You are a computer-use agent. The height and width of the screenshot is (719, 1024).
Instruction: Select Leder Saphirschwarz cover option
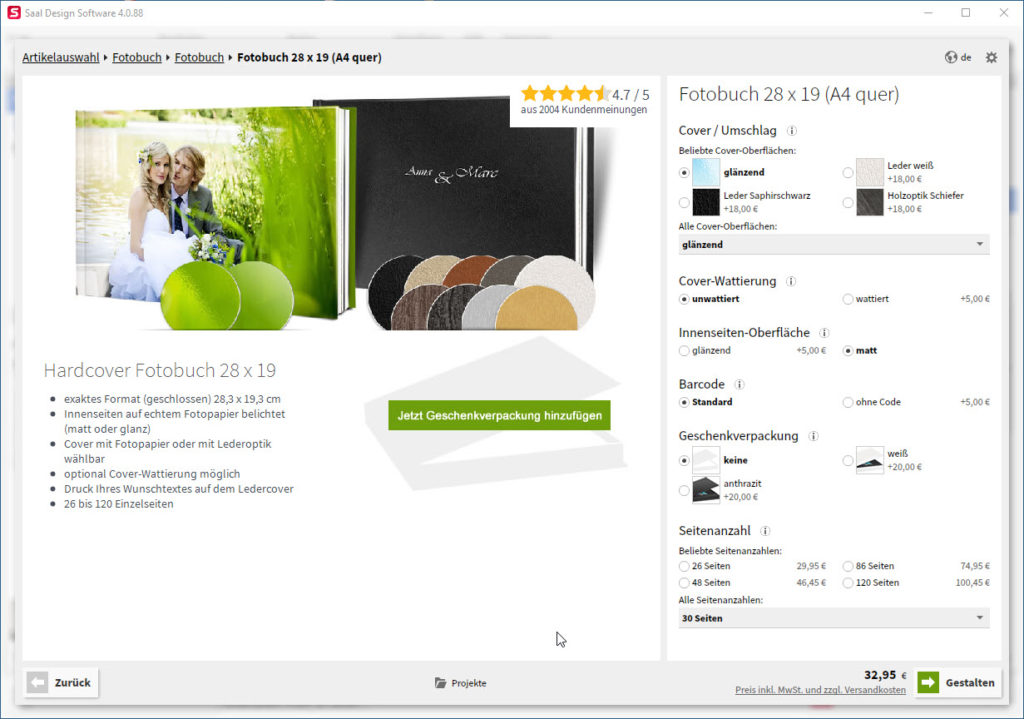point(684,202)
